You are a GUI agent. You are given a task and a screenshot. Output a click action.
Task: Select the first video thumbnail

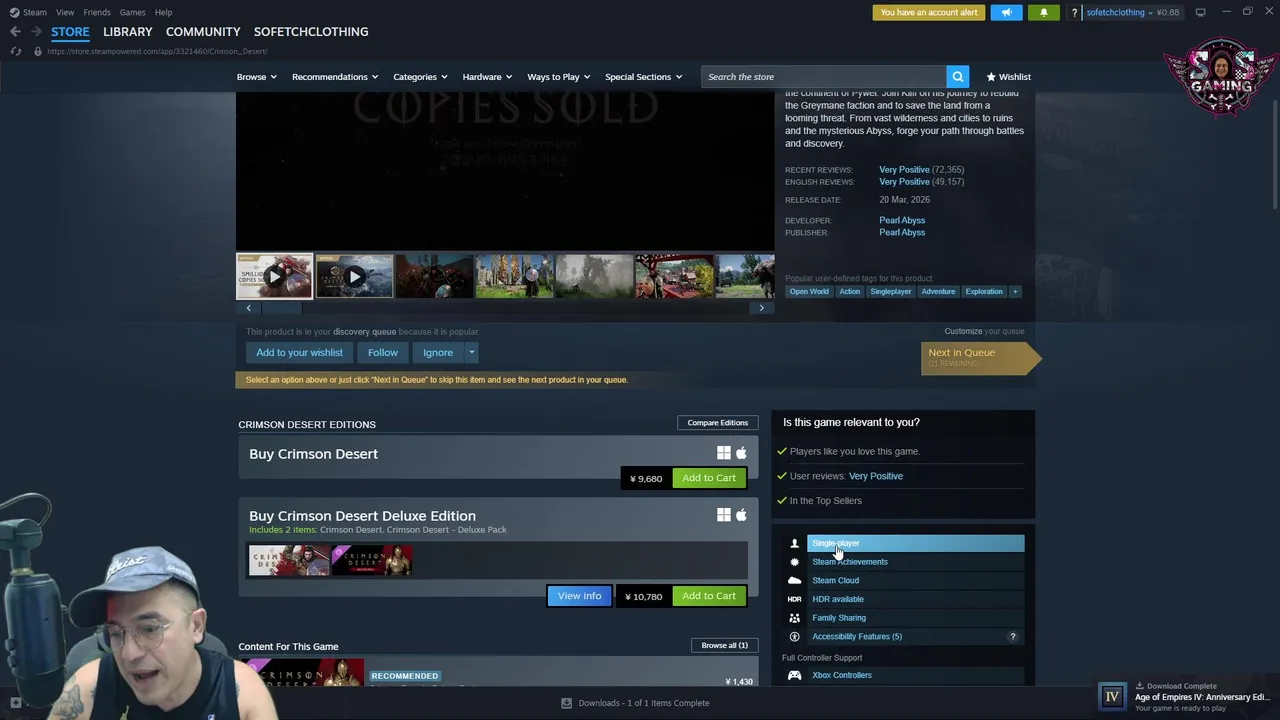pos(274,277)
